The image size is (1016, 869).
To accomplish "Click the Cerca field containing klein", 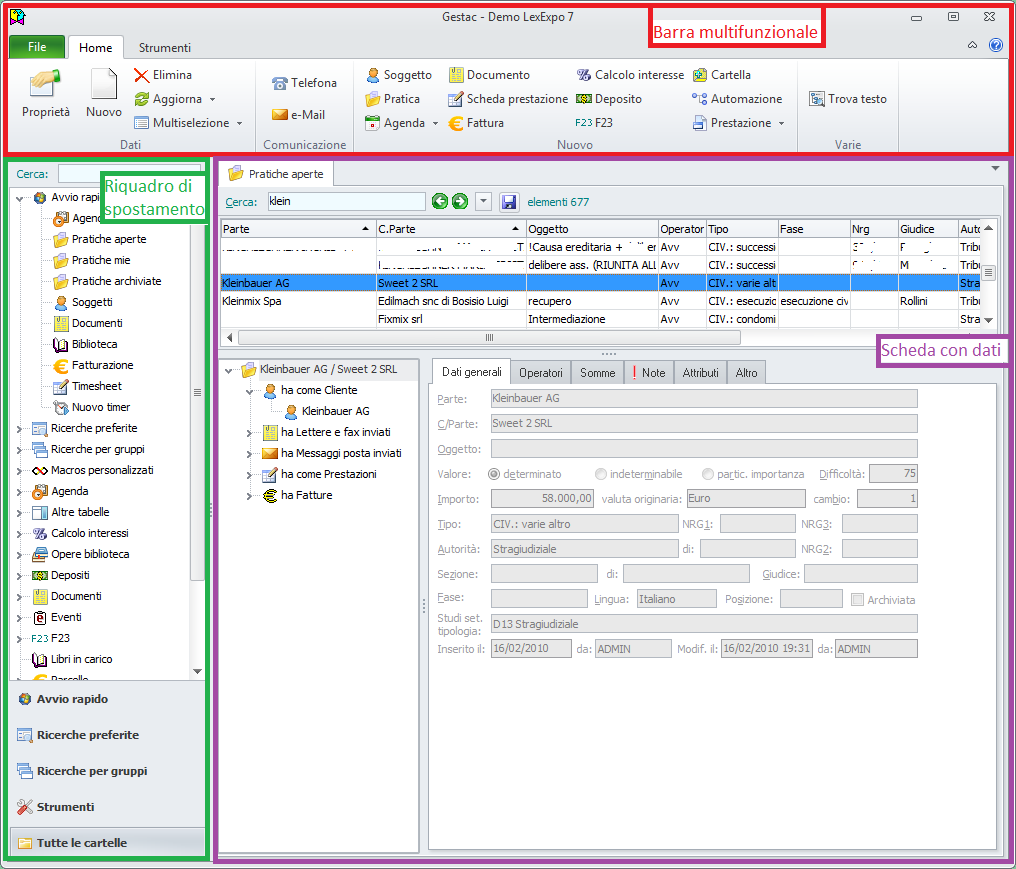I will [347, 202].
